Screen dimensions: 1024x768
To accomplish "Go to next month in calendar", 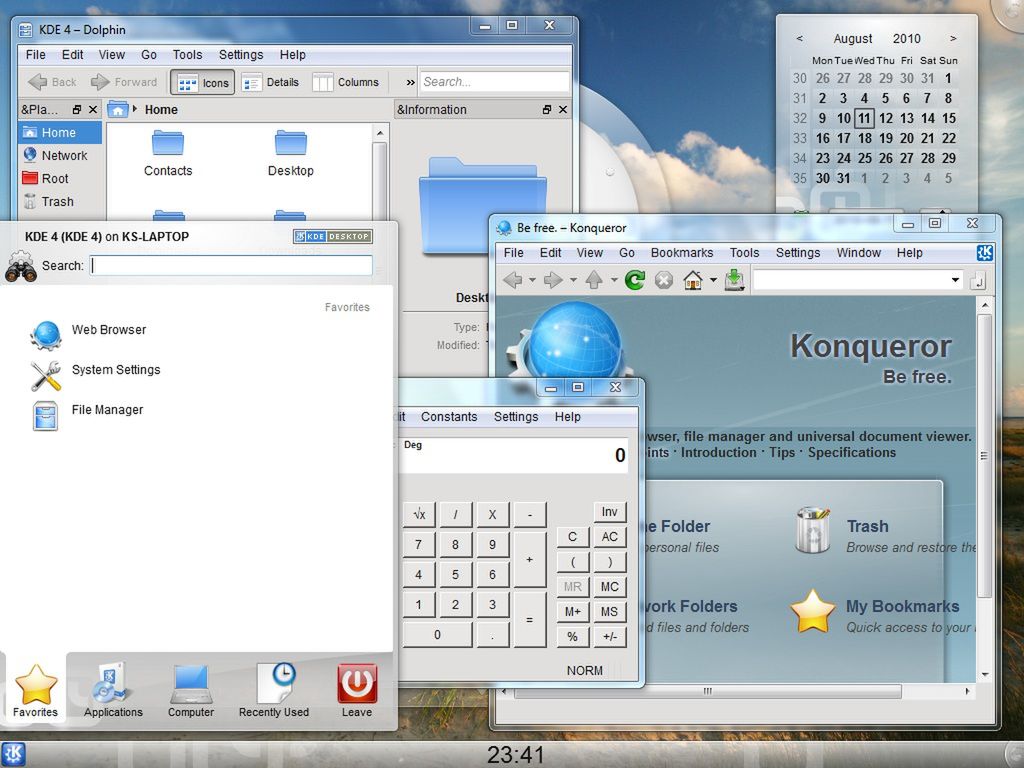I will click(953, 39).
